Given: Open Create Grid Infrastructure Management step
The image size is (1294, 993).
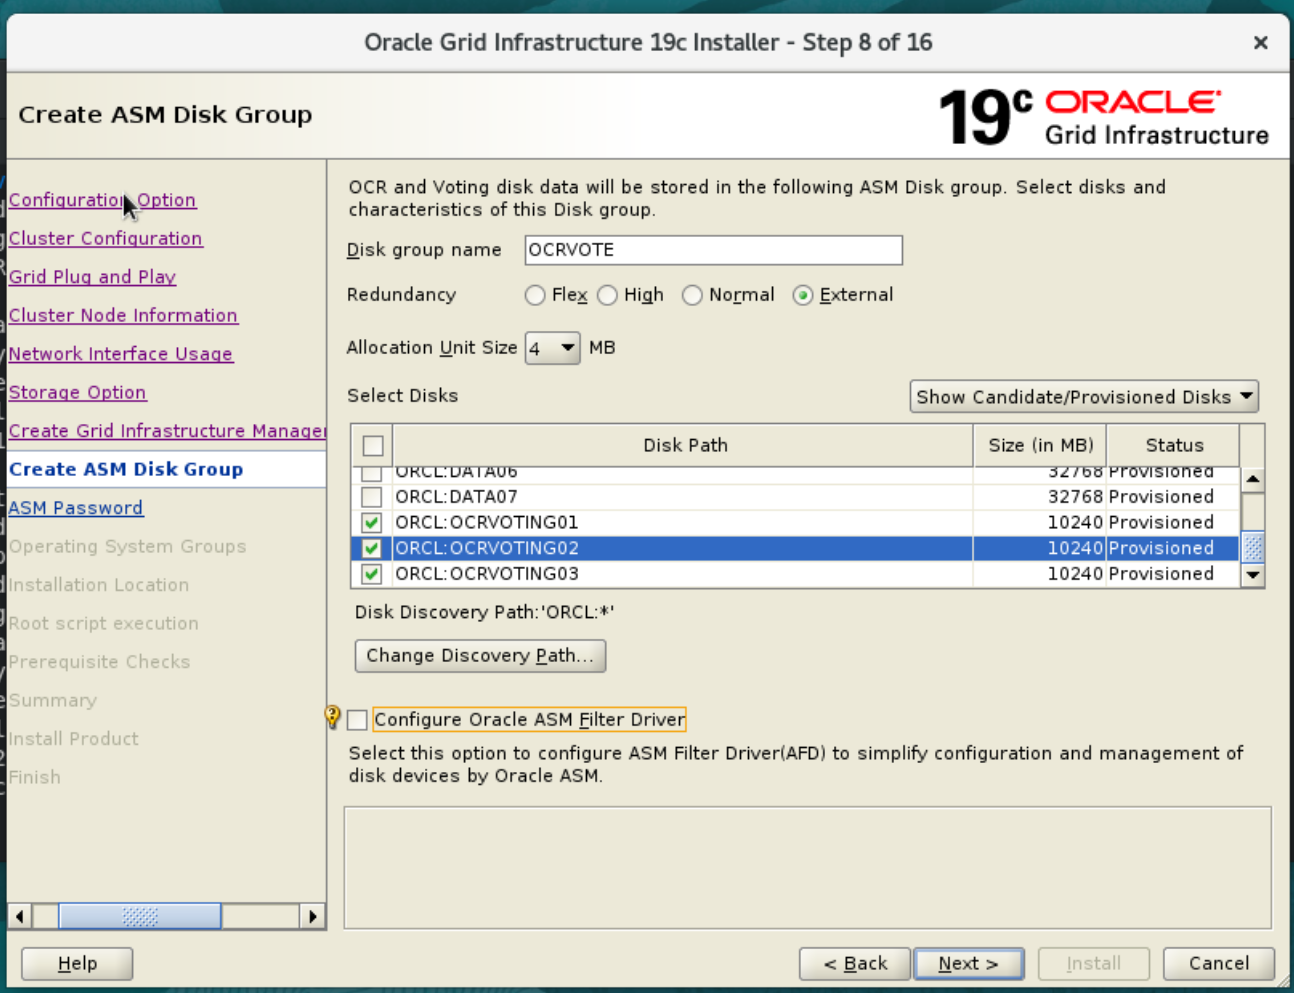Looking at the screenshot, I should [167, 431].
